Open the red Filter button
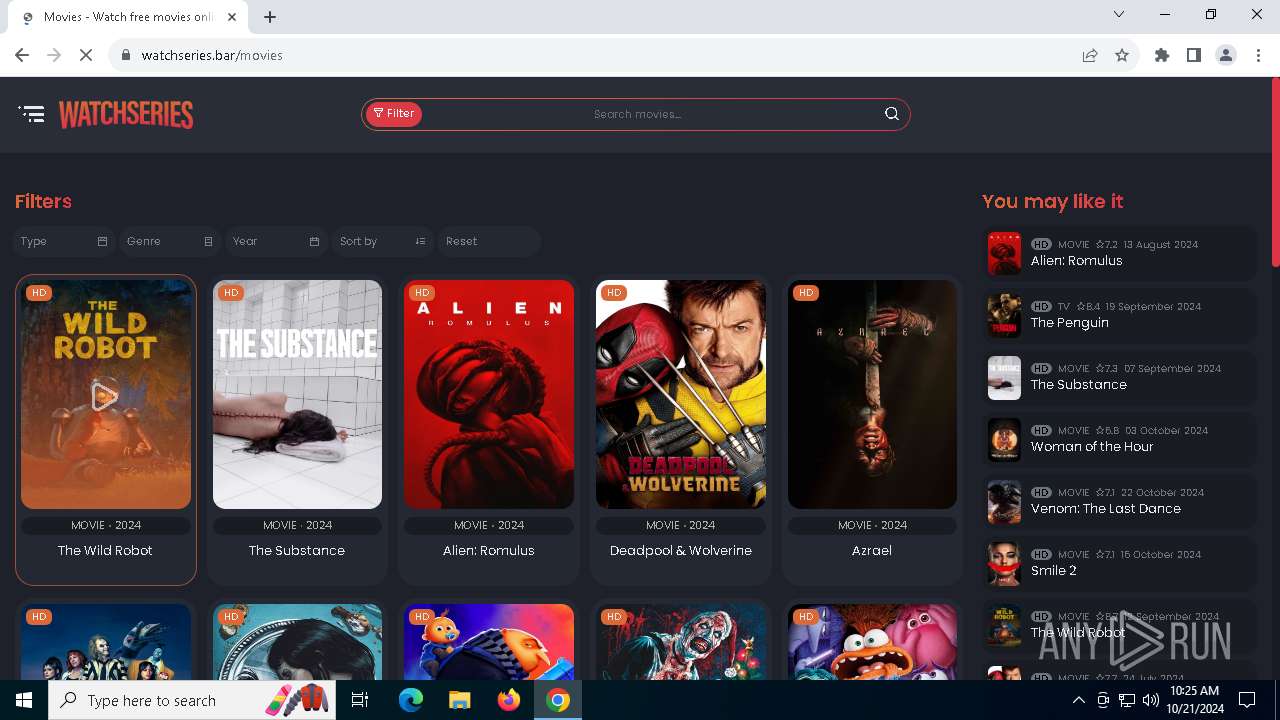The width and height of the screenshot is (1280, 720). tap(393, 114)
